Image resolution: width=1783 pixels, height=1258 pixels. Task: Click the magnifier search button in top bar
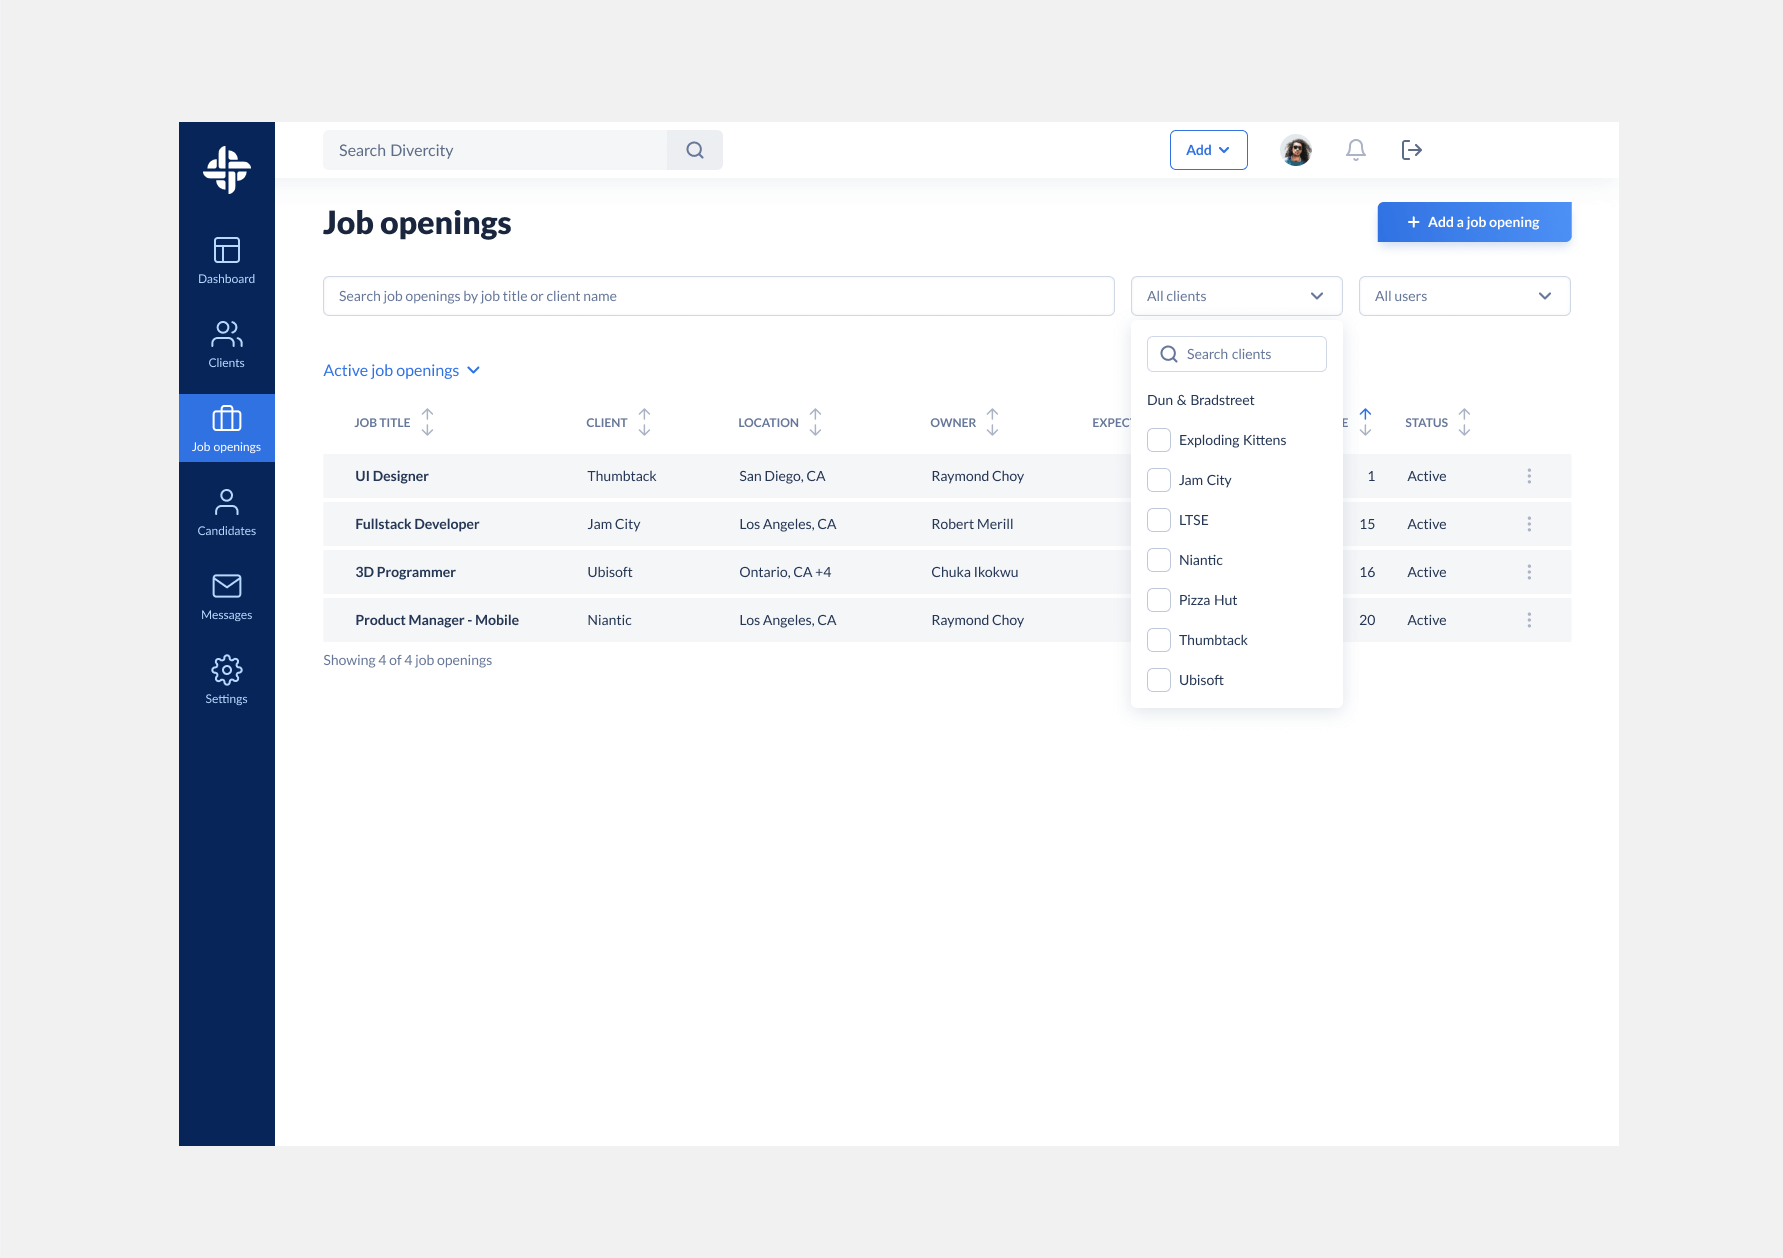(695, 150)
